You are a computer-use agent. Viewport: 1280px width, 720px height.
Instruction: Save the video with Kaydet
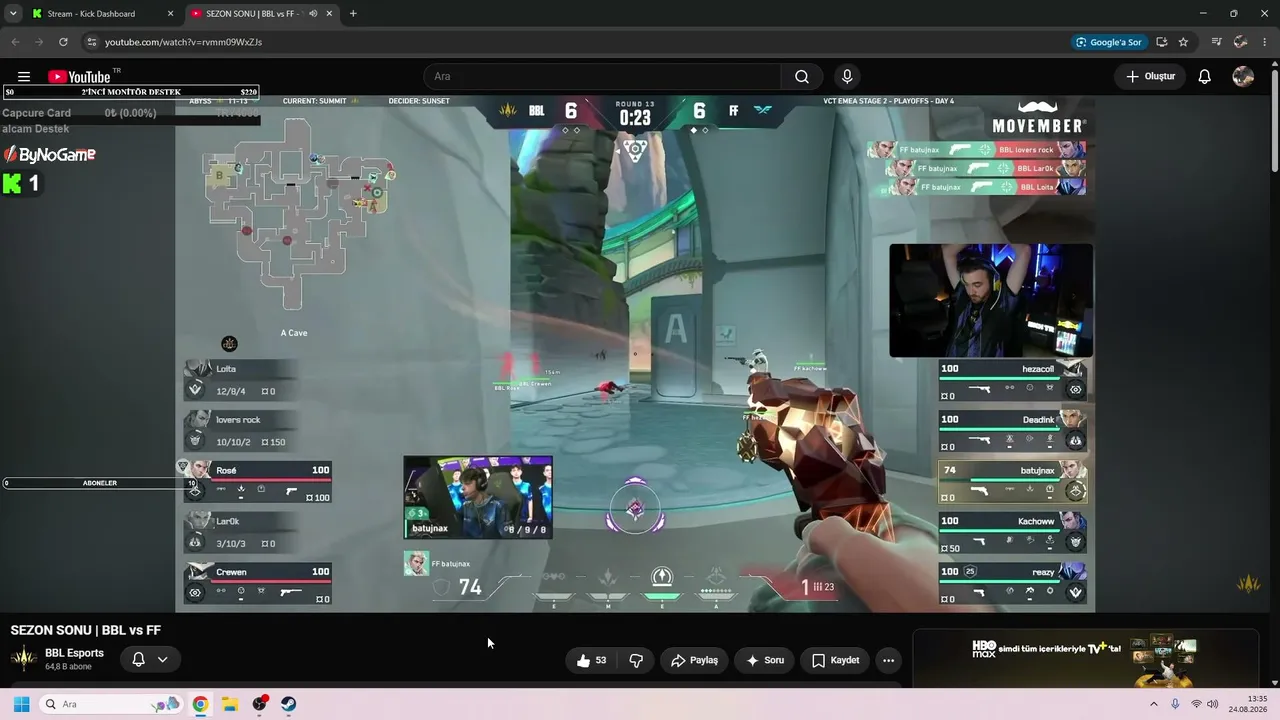pos(835,660)
